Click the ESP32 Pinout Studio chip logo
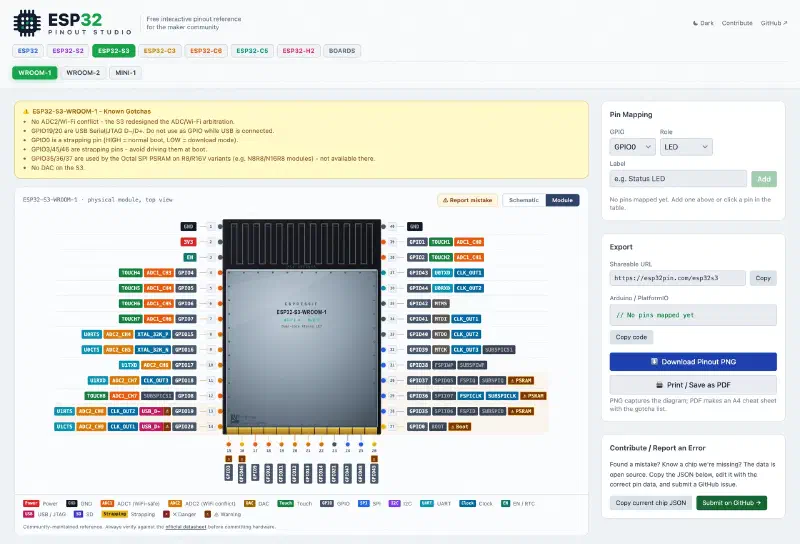Viewport: 800px width, 544px height. click(27, 23)
